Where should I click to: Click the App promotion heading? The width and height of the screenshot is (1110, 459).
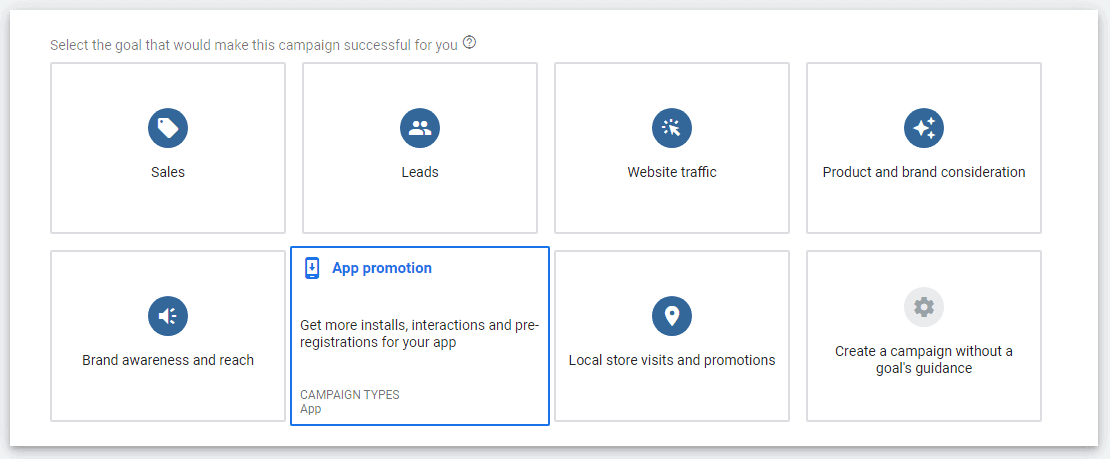(382, 268)
